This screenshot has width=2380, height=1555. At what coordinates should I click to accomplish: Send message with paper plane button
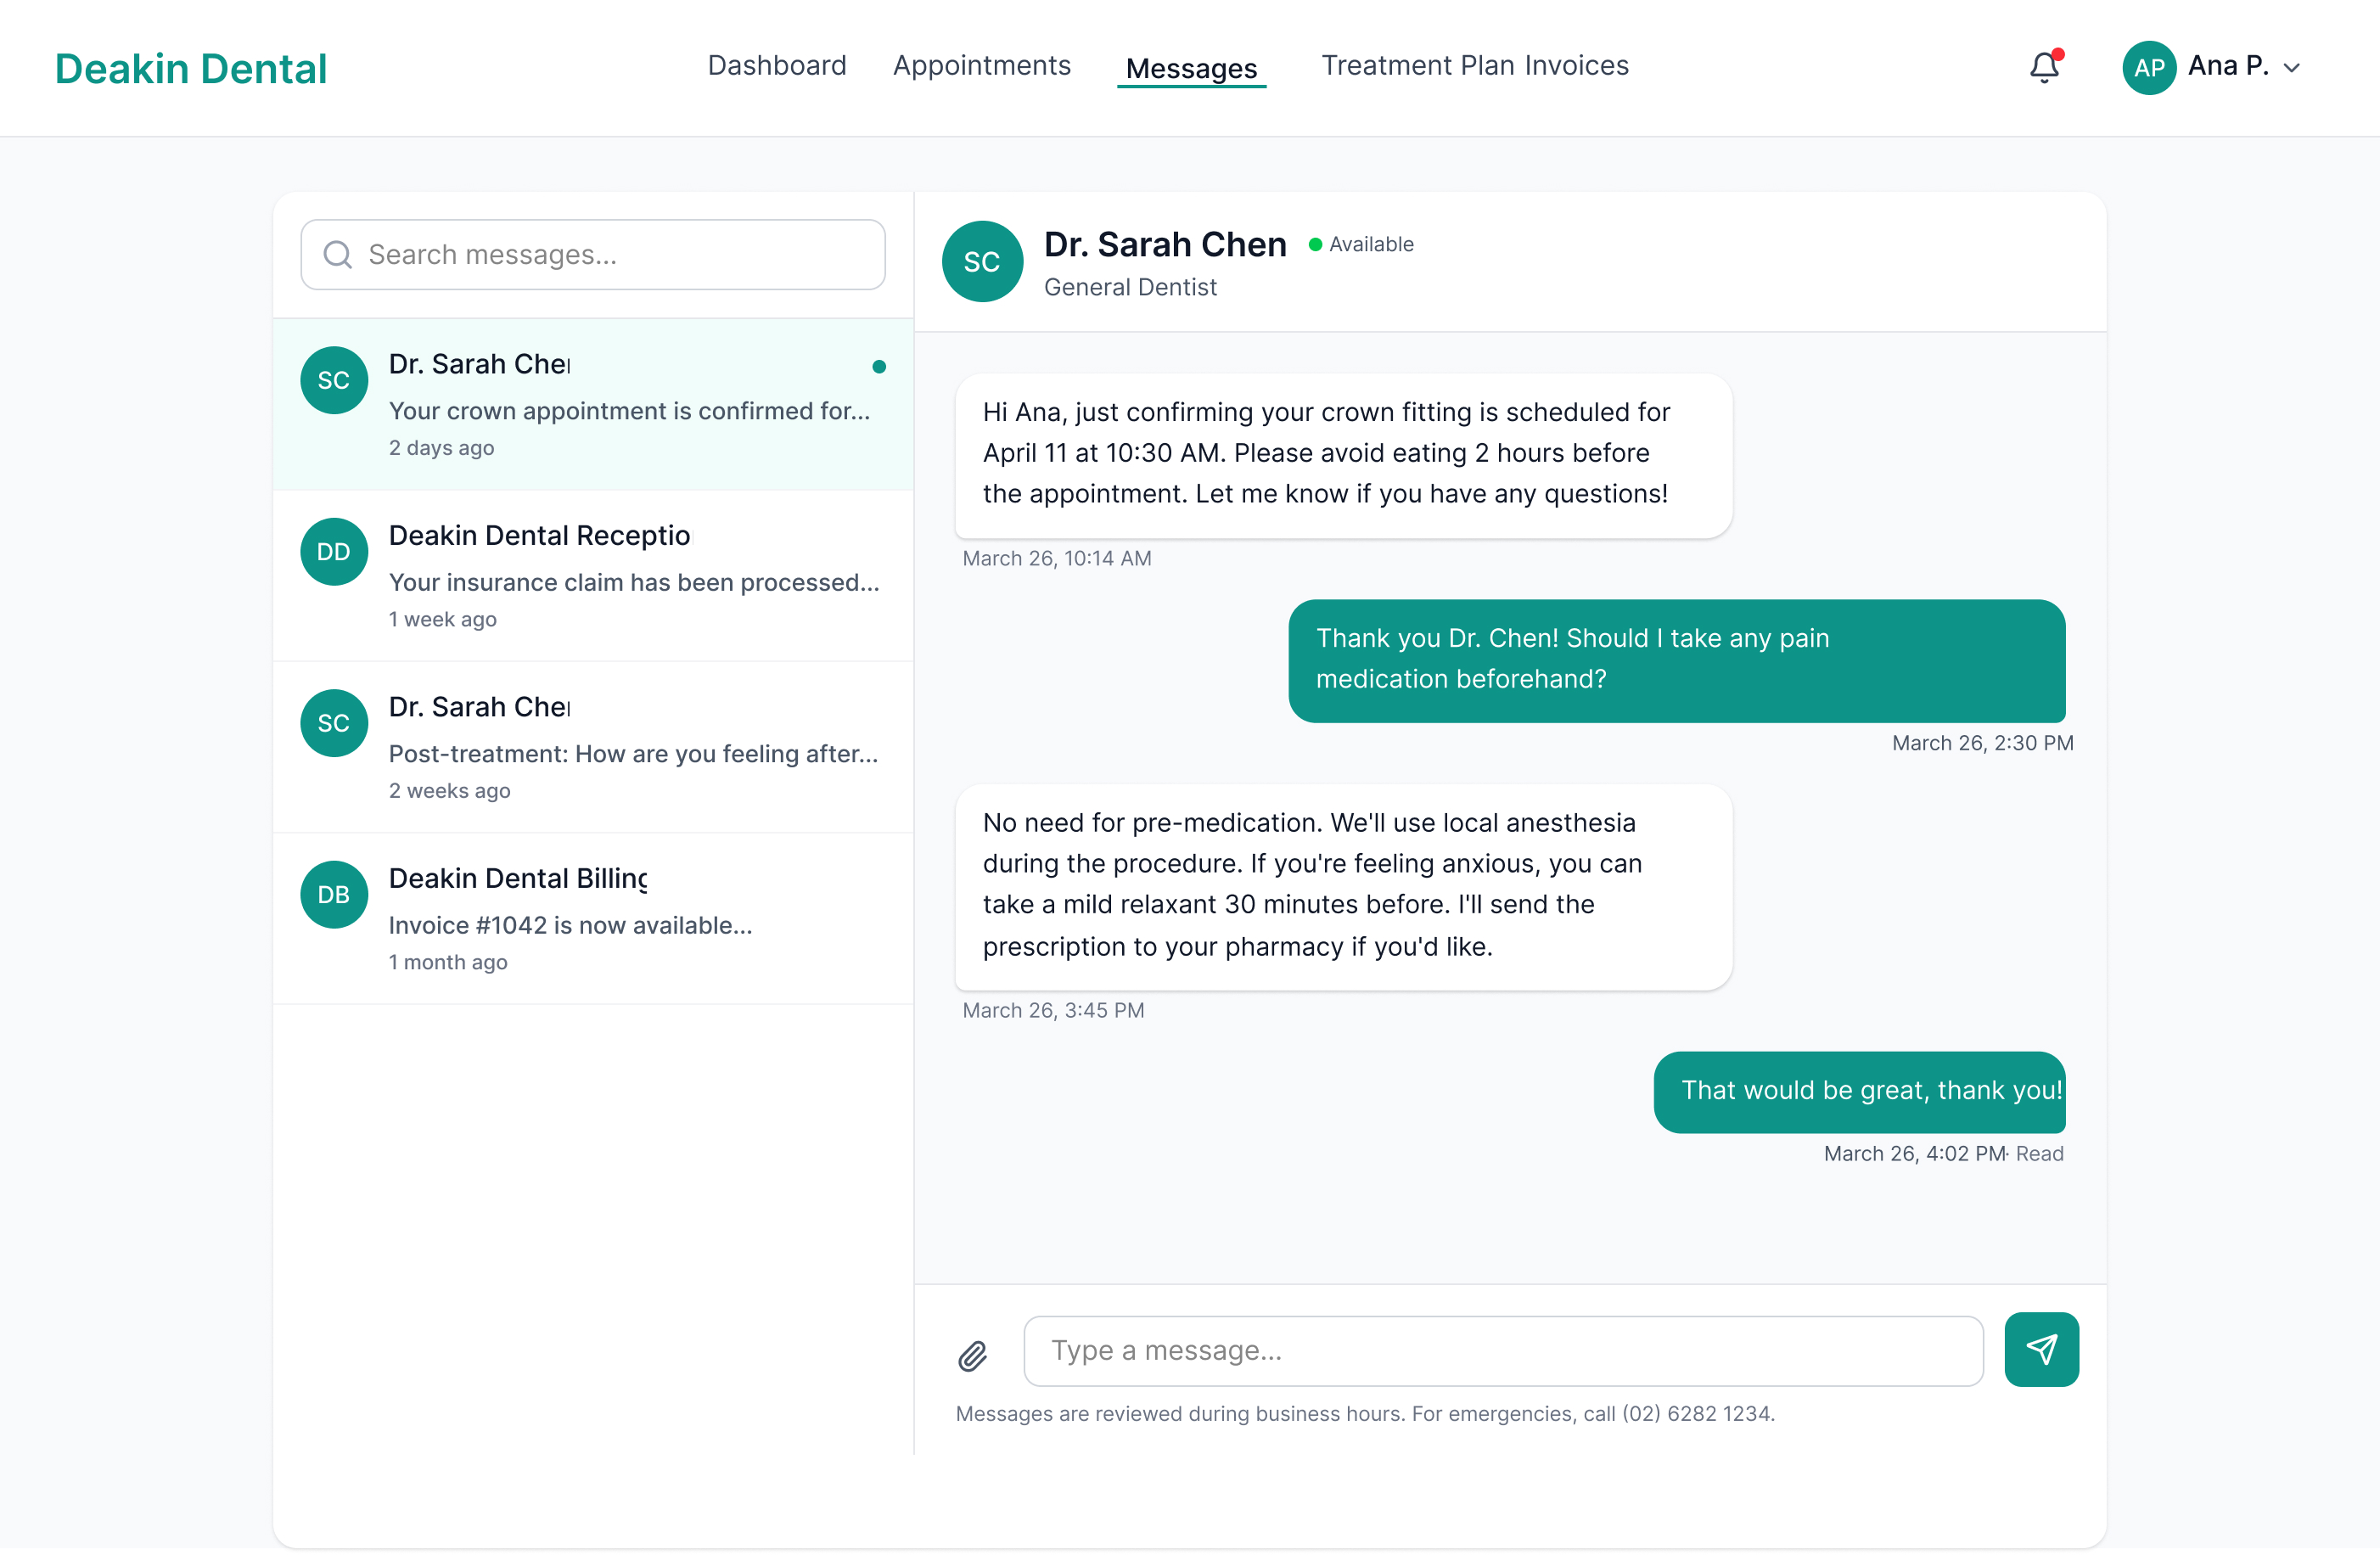(2041, 1349)
